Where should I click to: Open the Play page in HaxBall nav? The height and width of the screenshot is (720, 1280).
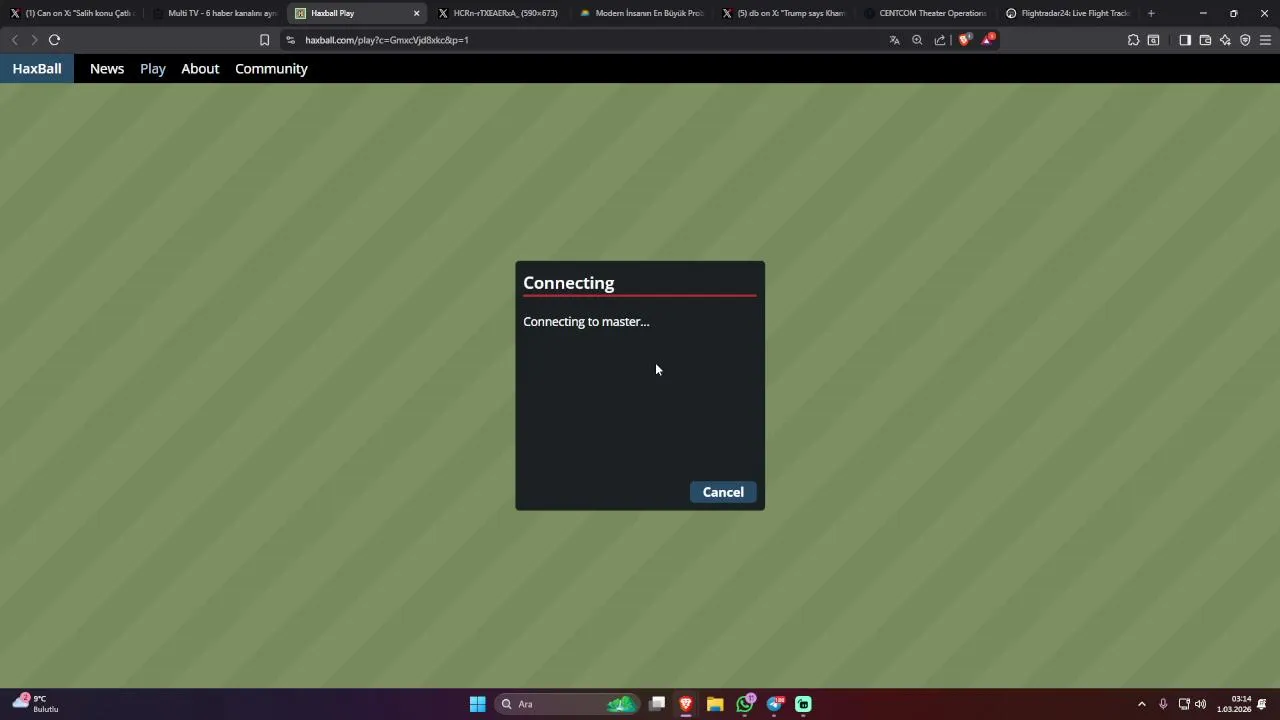(153, 69)
